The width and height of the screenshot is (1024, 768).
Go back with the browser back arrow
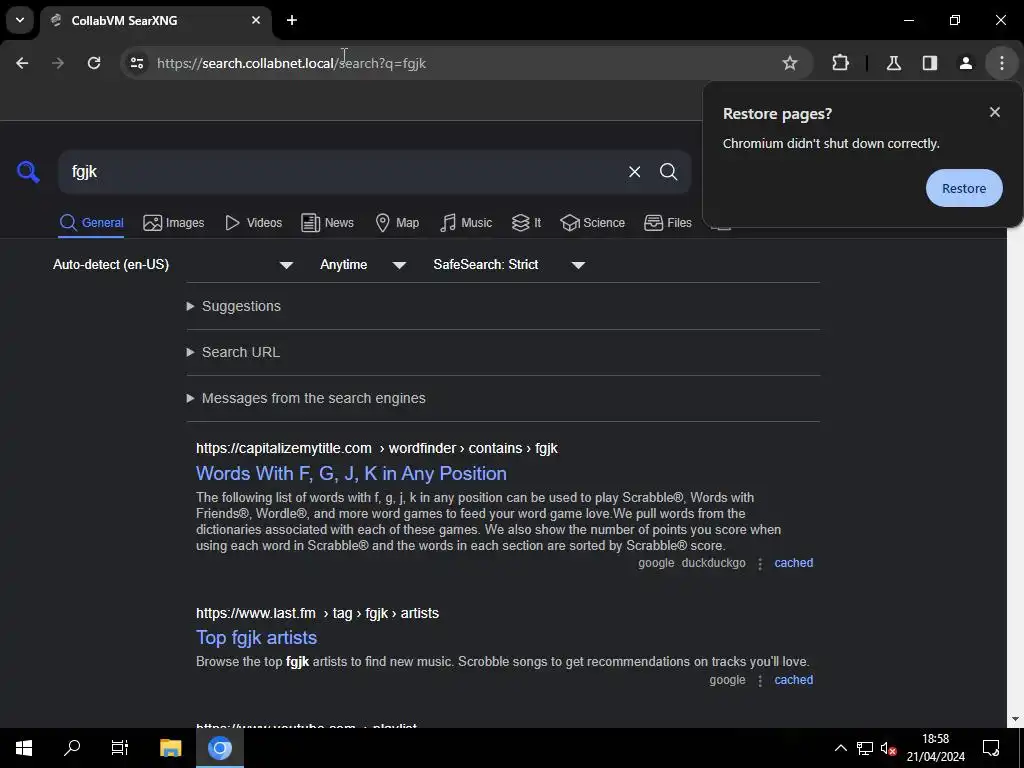point(22,63)
